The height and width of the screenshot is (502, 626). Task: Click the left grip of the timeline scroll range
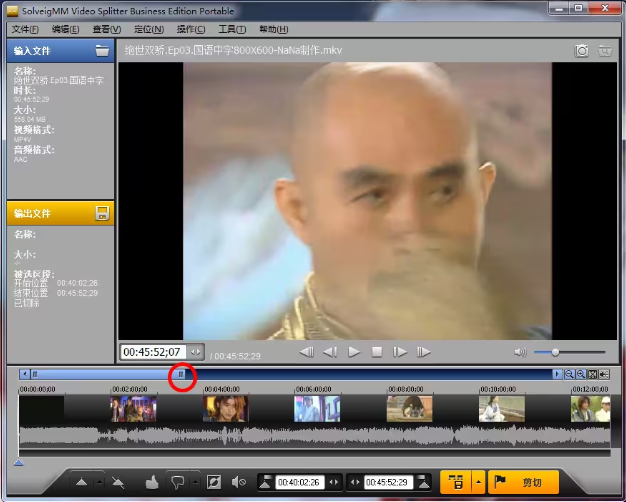35,374
